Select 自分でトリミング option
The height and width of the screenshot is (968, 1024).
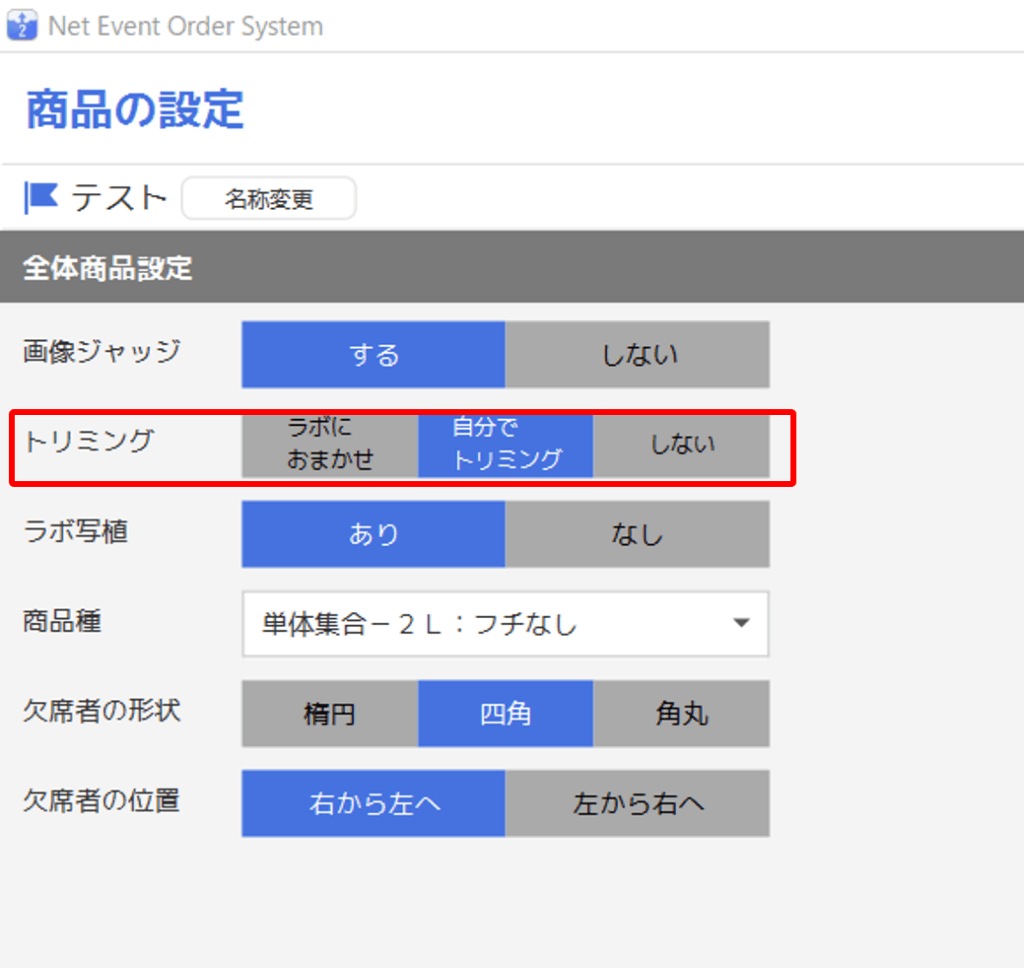505,444
